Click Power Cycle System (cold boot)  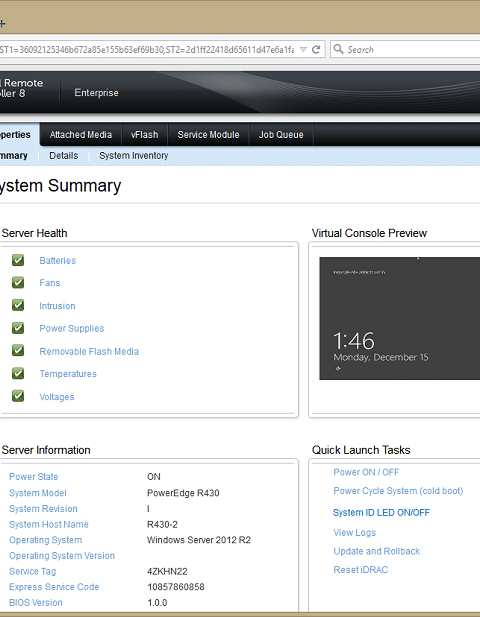pyautogui.click(x=398, y=491)
